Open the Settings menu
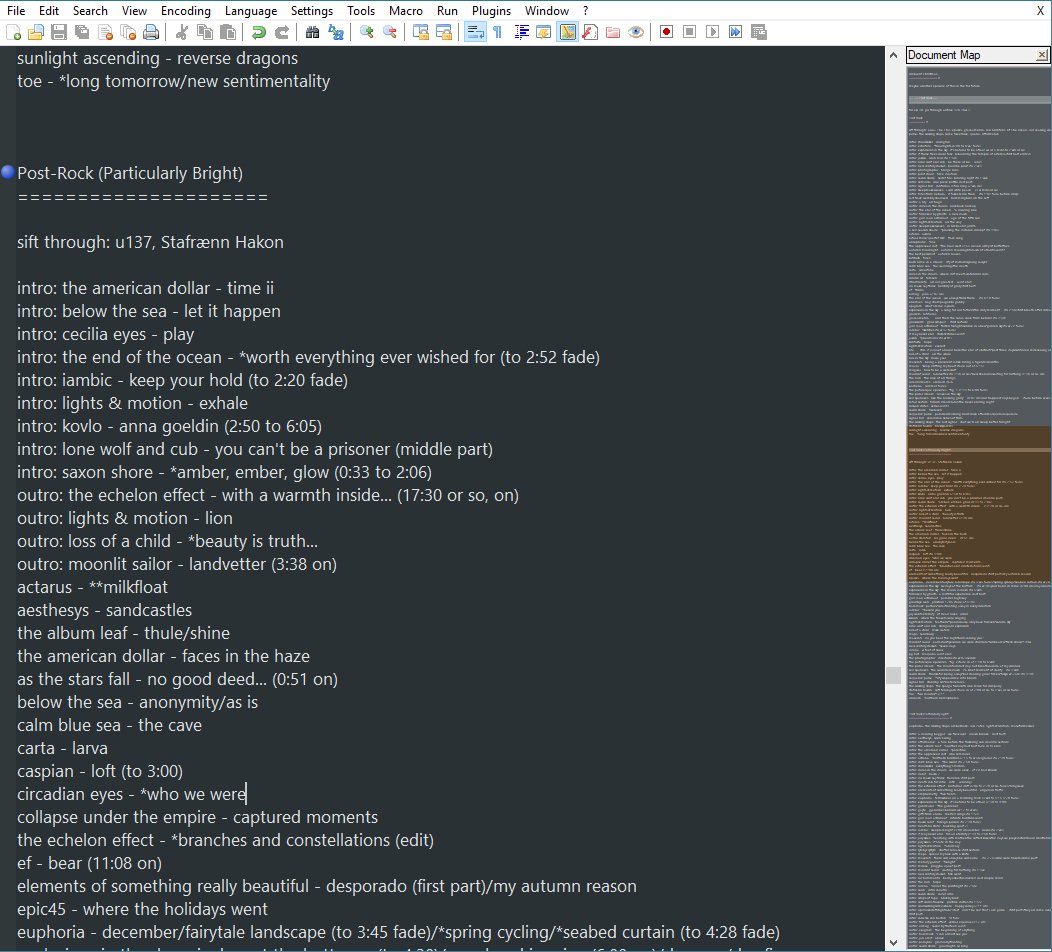 click(x=311, y=11)
